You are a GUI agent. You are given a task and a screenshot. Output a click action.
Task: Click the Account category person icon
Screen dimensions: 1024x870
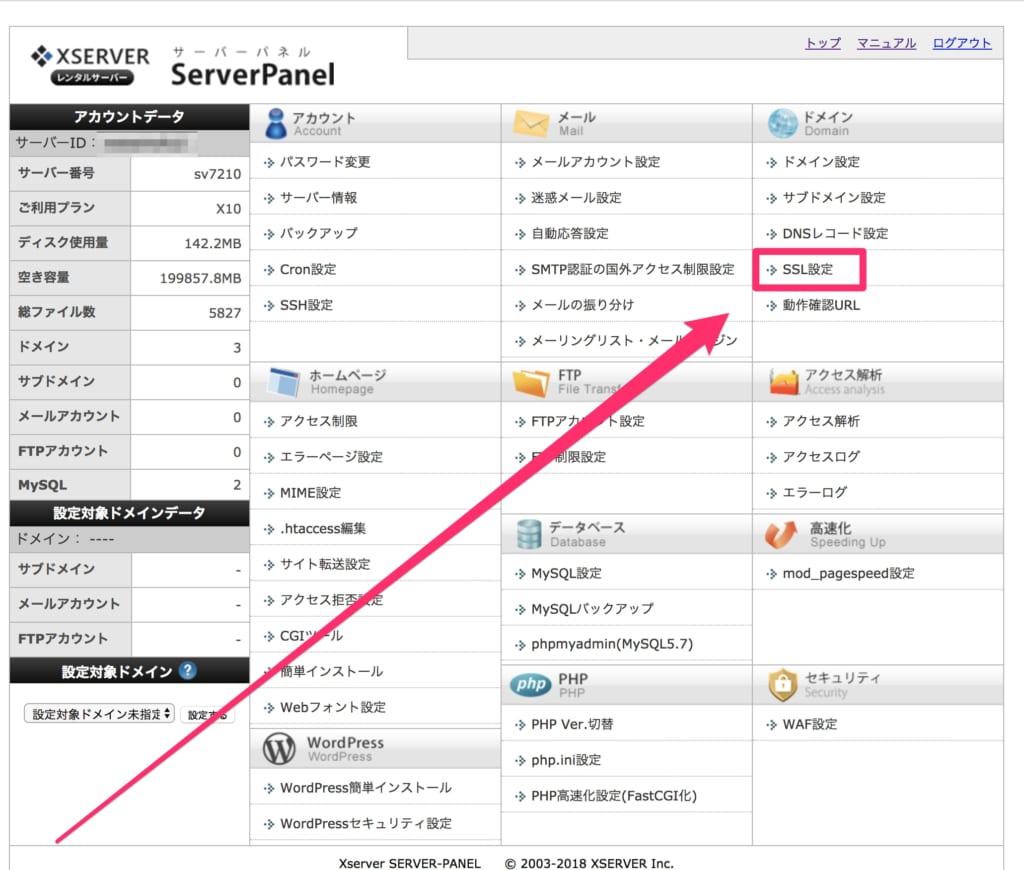[276, 123]
